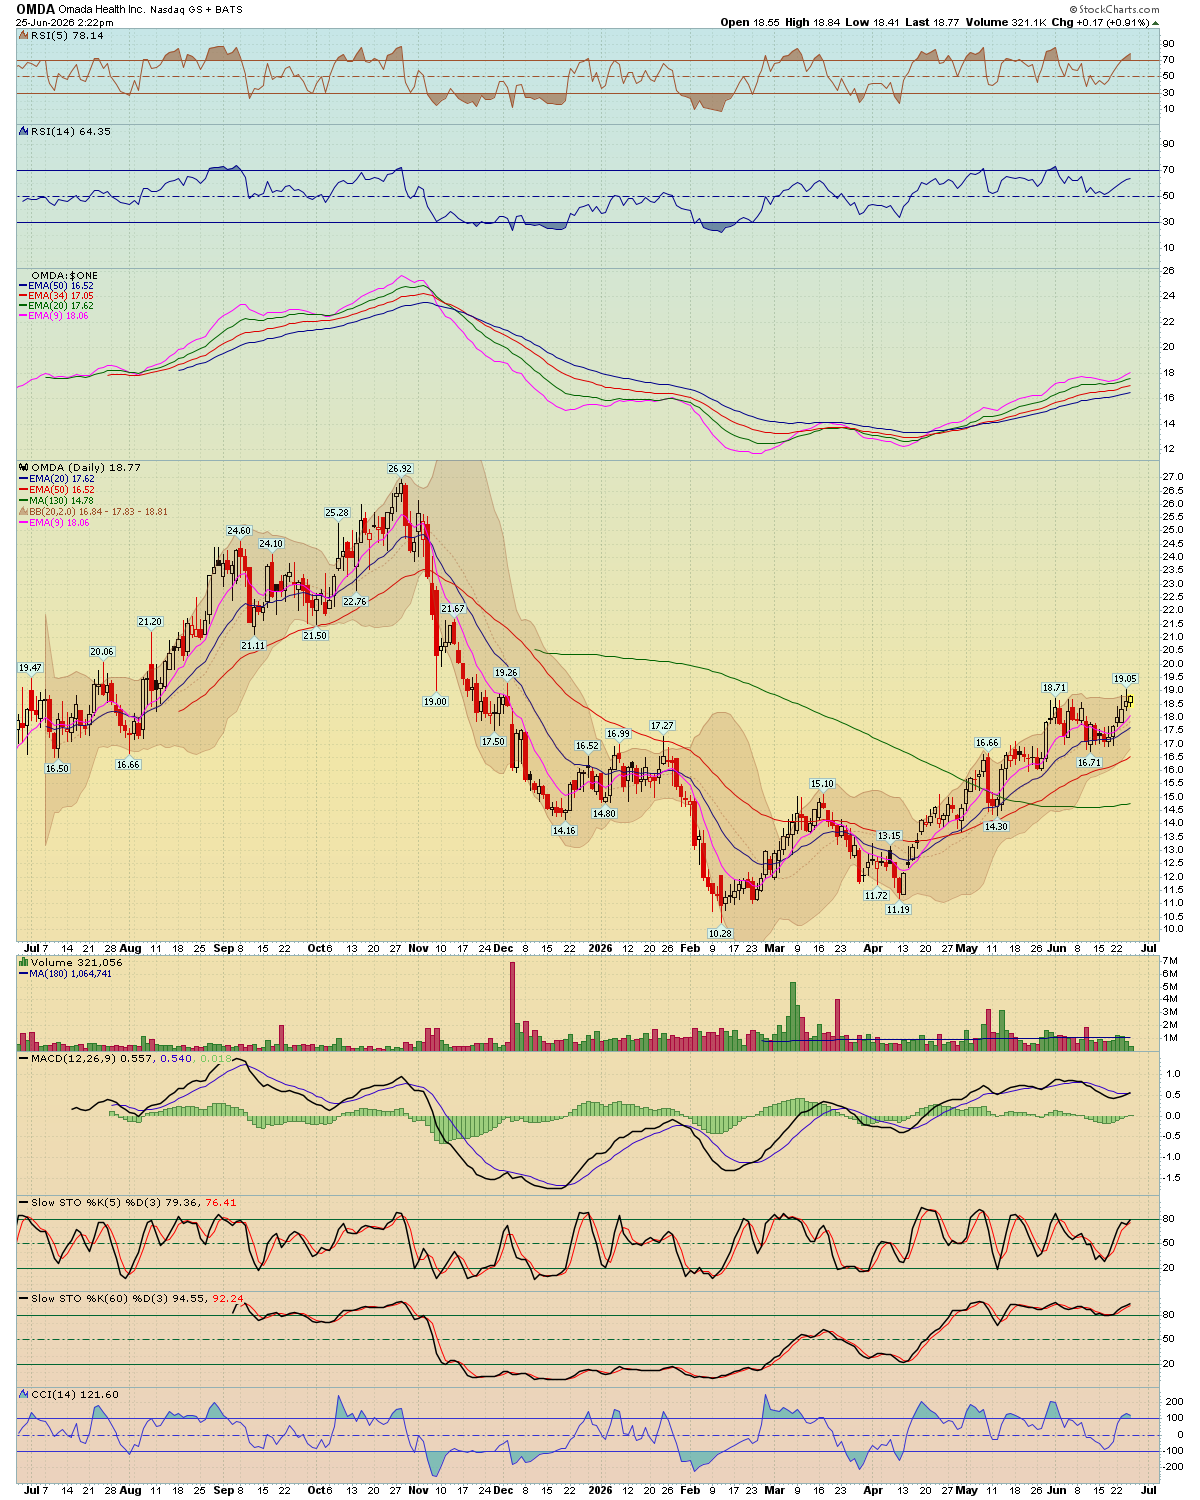The height and width of the screenshot is (1500, 1200).
Task: Click the 25.28 price annotation in October
Action: pos(337,512)
